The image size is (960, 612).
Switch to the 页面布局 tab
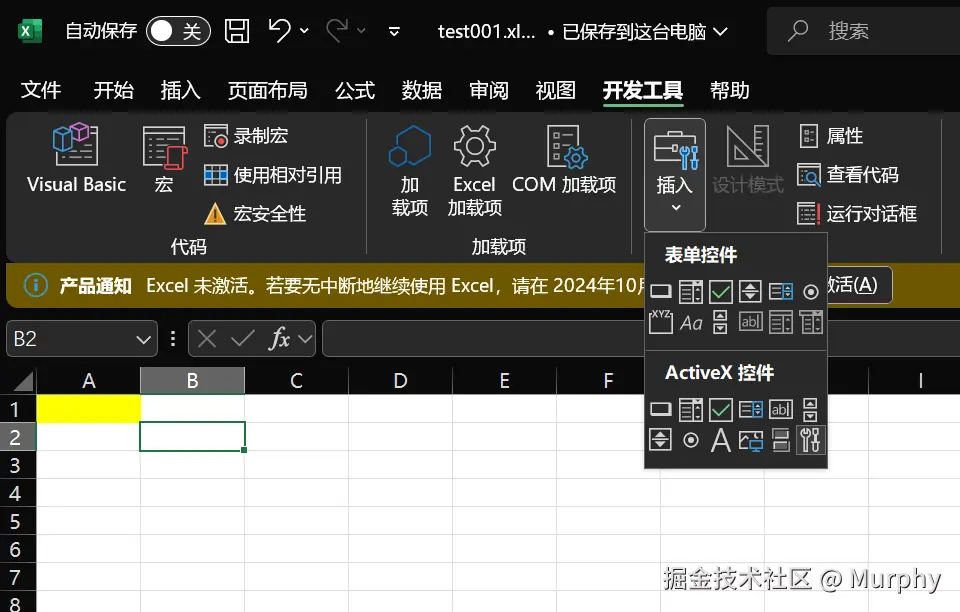pos(268,90)
